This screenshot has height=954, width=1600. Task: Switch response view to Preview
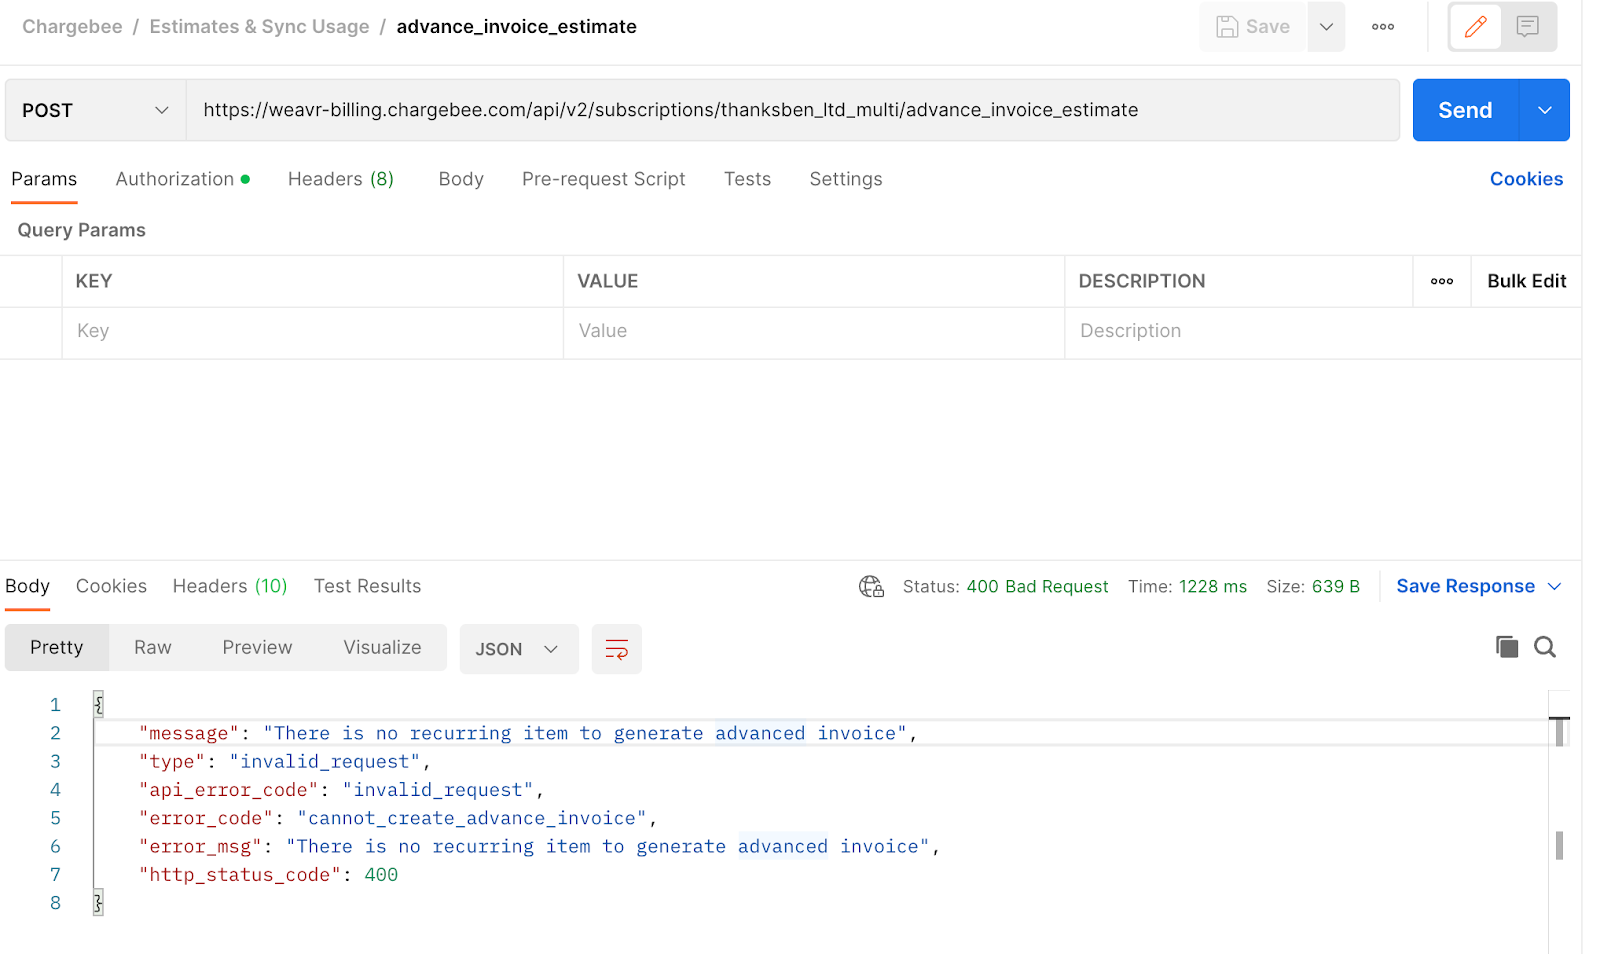[257, 648]
